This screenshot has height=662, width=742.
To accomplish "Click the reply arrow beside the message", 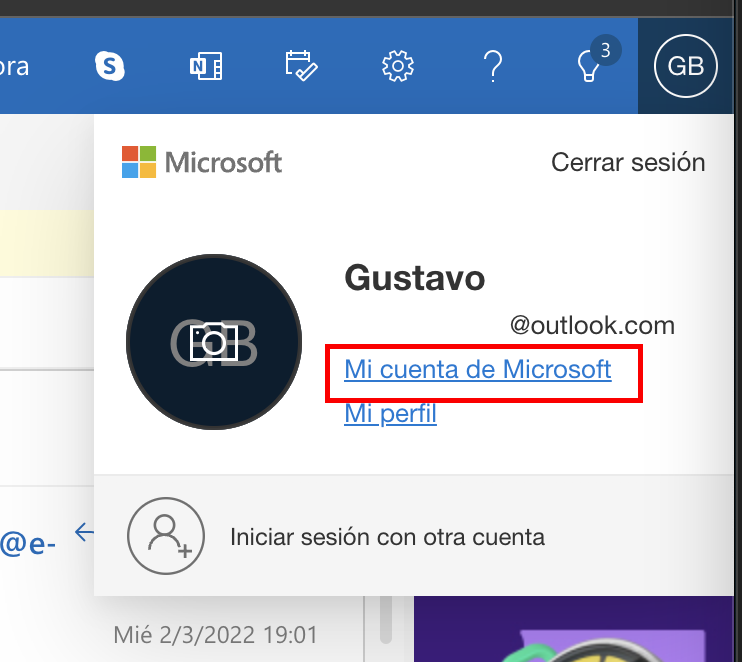I will click(x=84, y=533).
